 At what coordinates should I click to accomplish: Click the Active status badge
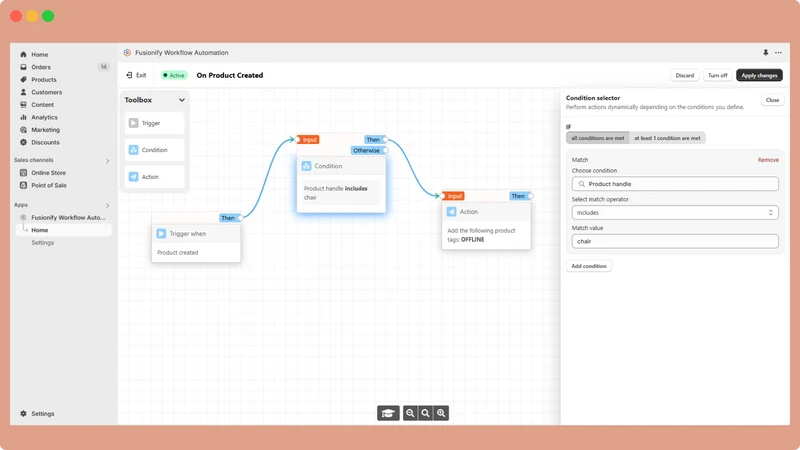(x=173, y=75)
